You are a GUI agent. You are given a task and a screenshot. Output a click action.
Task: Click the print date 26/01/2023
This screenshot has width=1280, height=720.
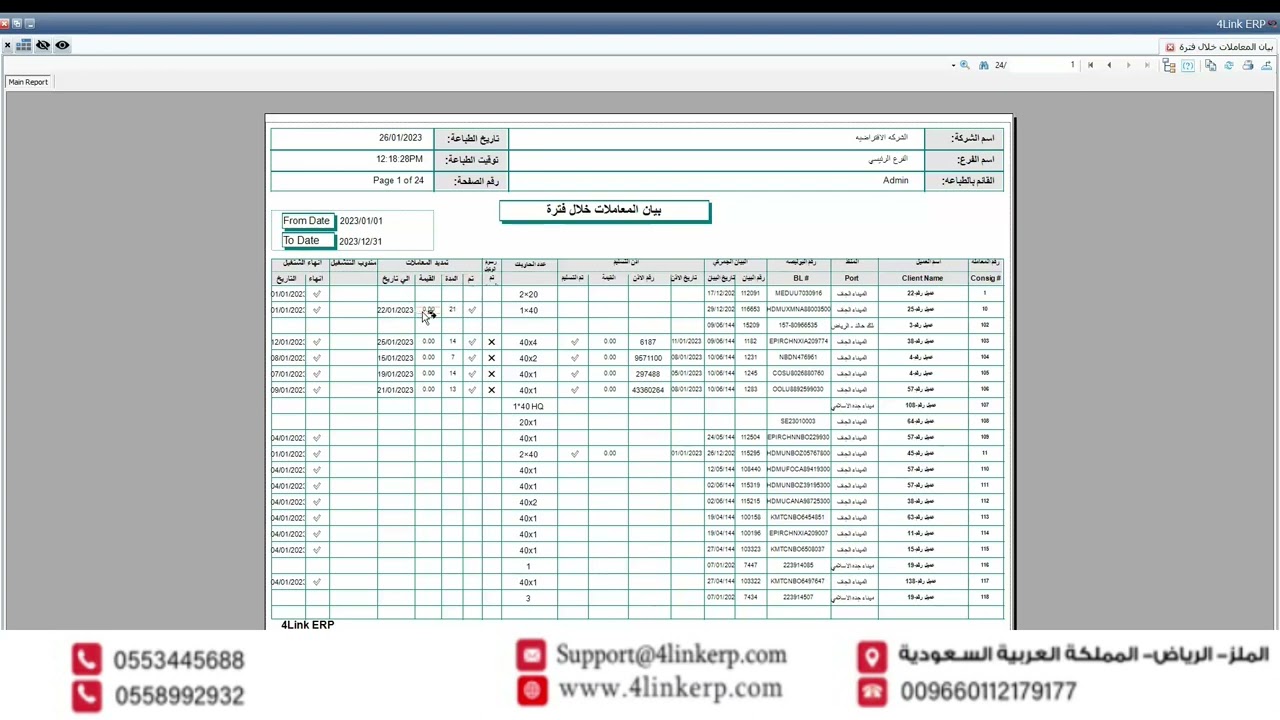click(400, 138)
